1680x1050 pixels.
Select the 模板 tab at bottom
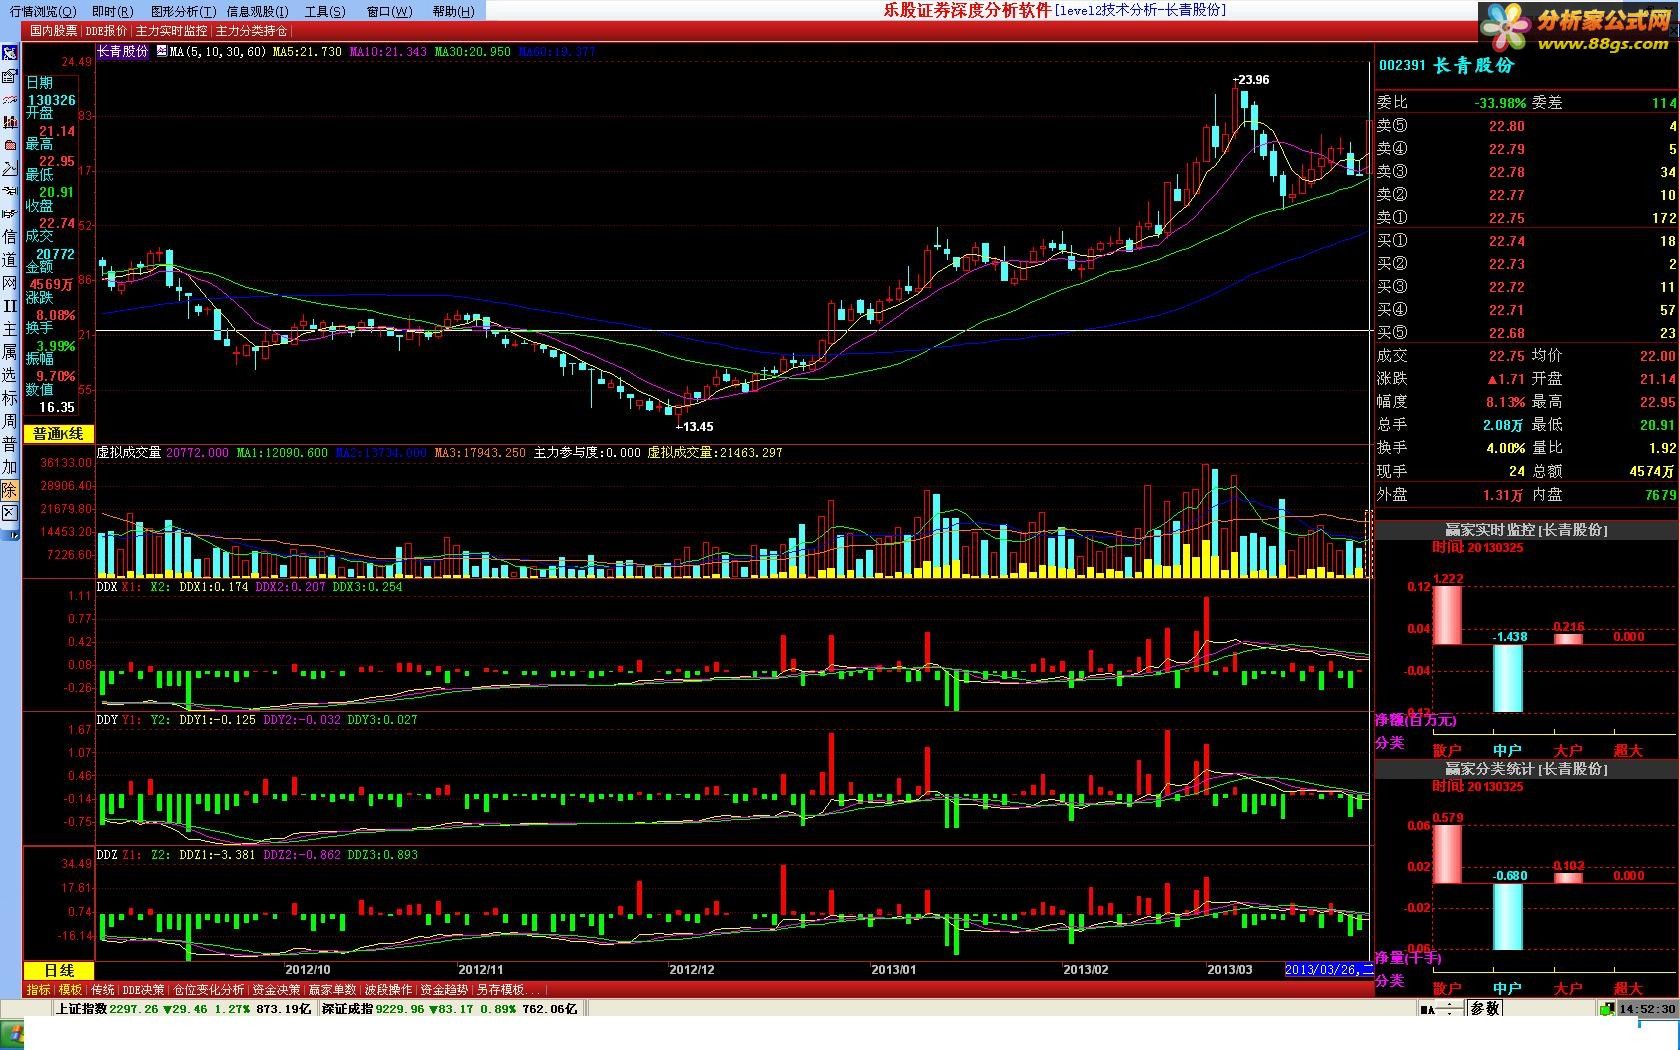pyautogui.click(x=70, y=990)
